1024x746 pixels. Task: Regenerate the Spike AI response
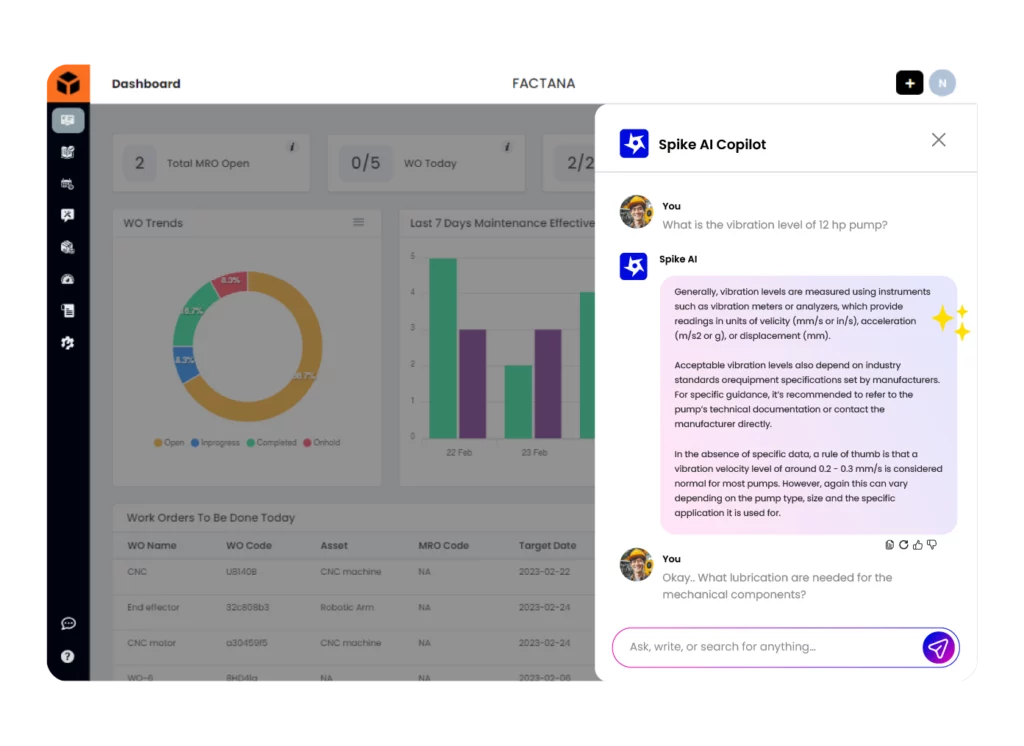904,545
